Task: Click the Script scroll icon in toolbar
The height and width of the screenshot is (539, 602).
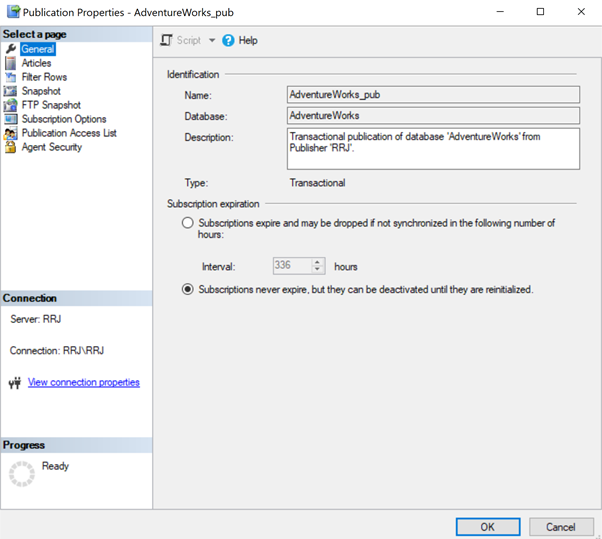Action: [x=166, y=40]
